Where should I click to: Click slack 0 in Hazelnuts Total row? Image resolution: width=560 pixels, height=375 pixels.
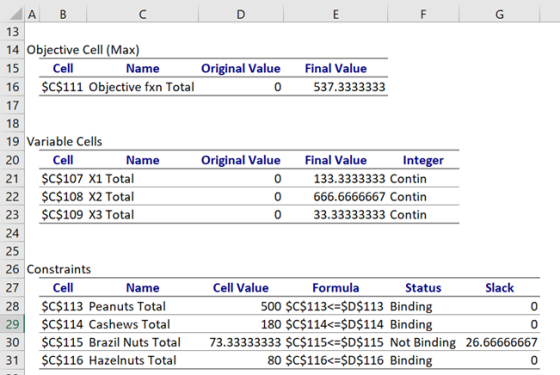534,360
